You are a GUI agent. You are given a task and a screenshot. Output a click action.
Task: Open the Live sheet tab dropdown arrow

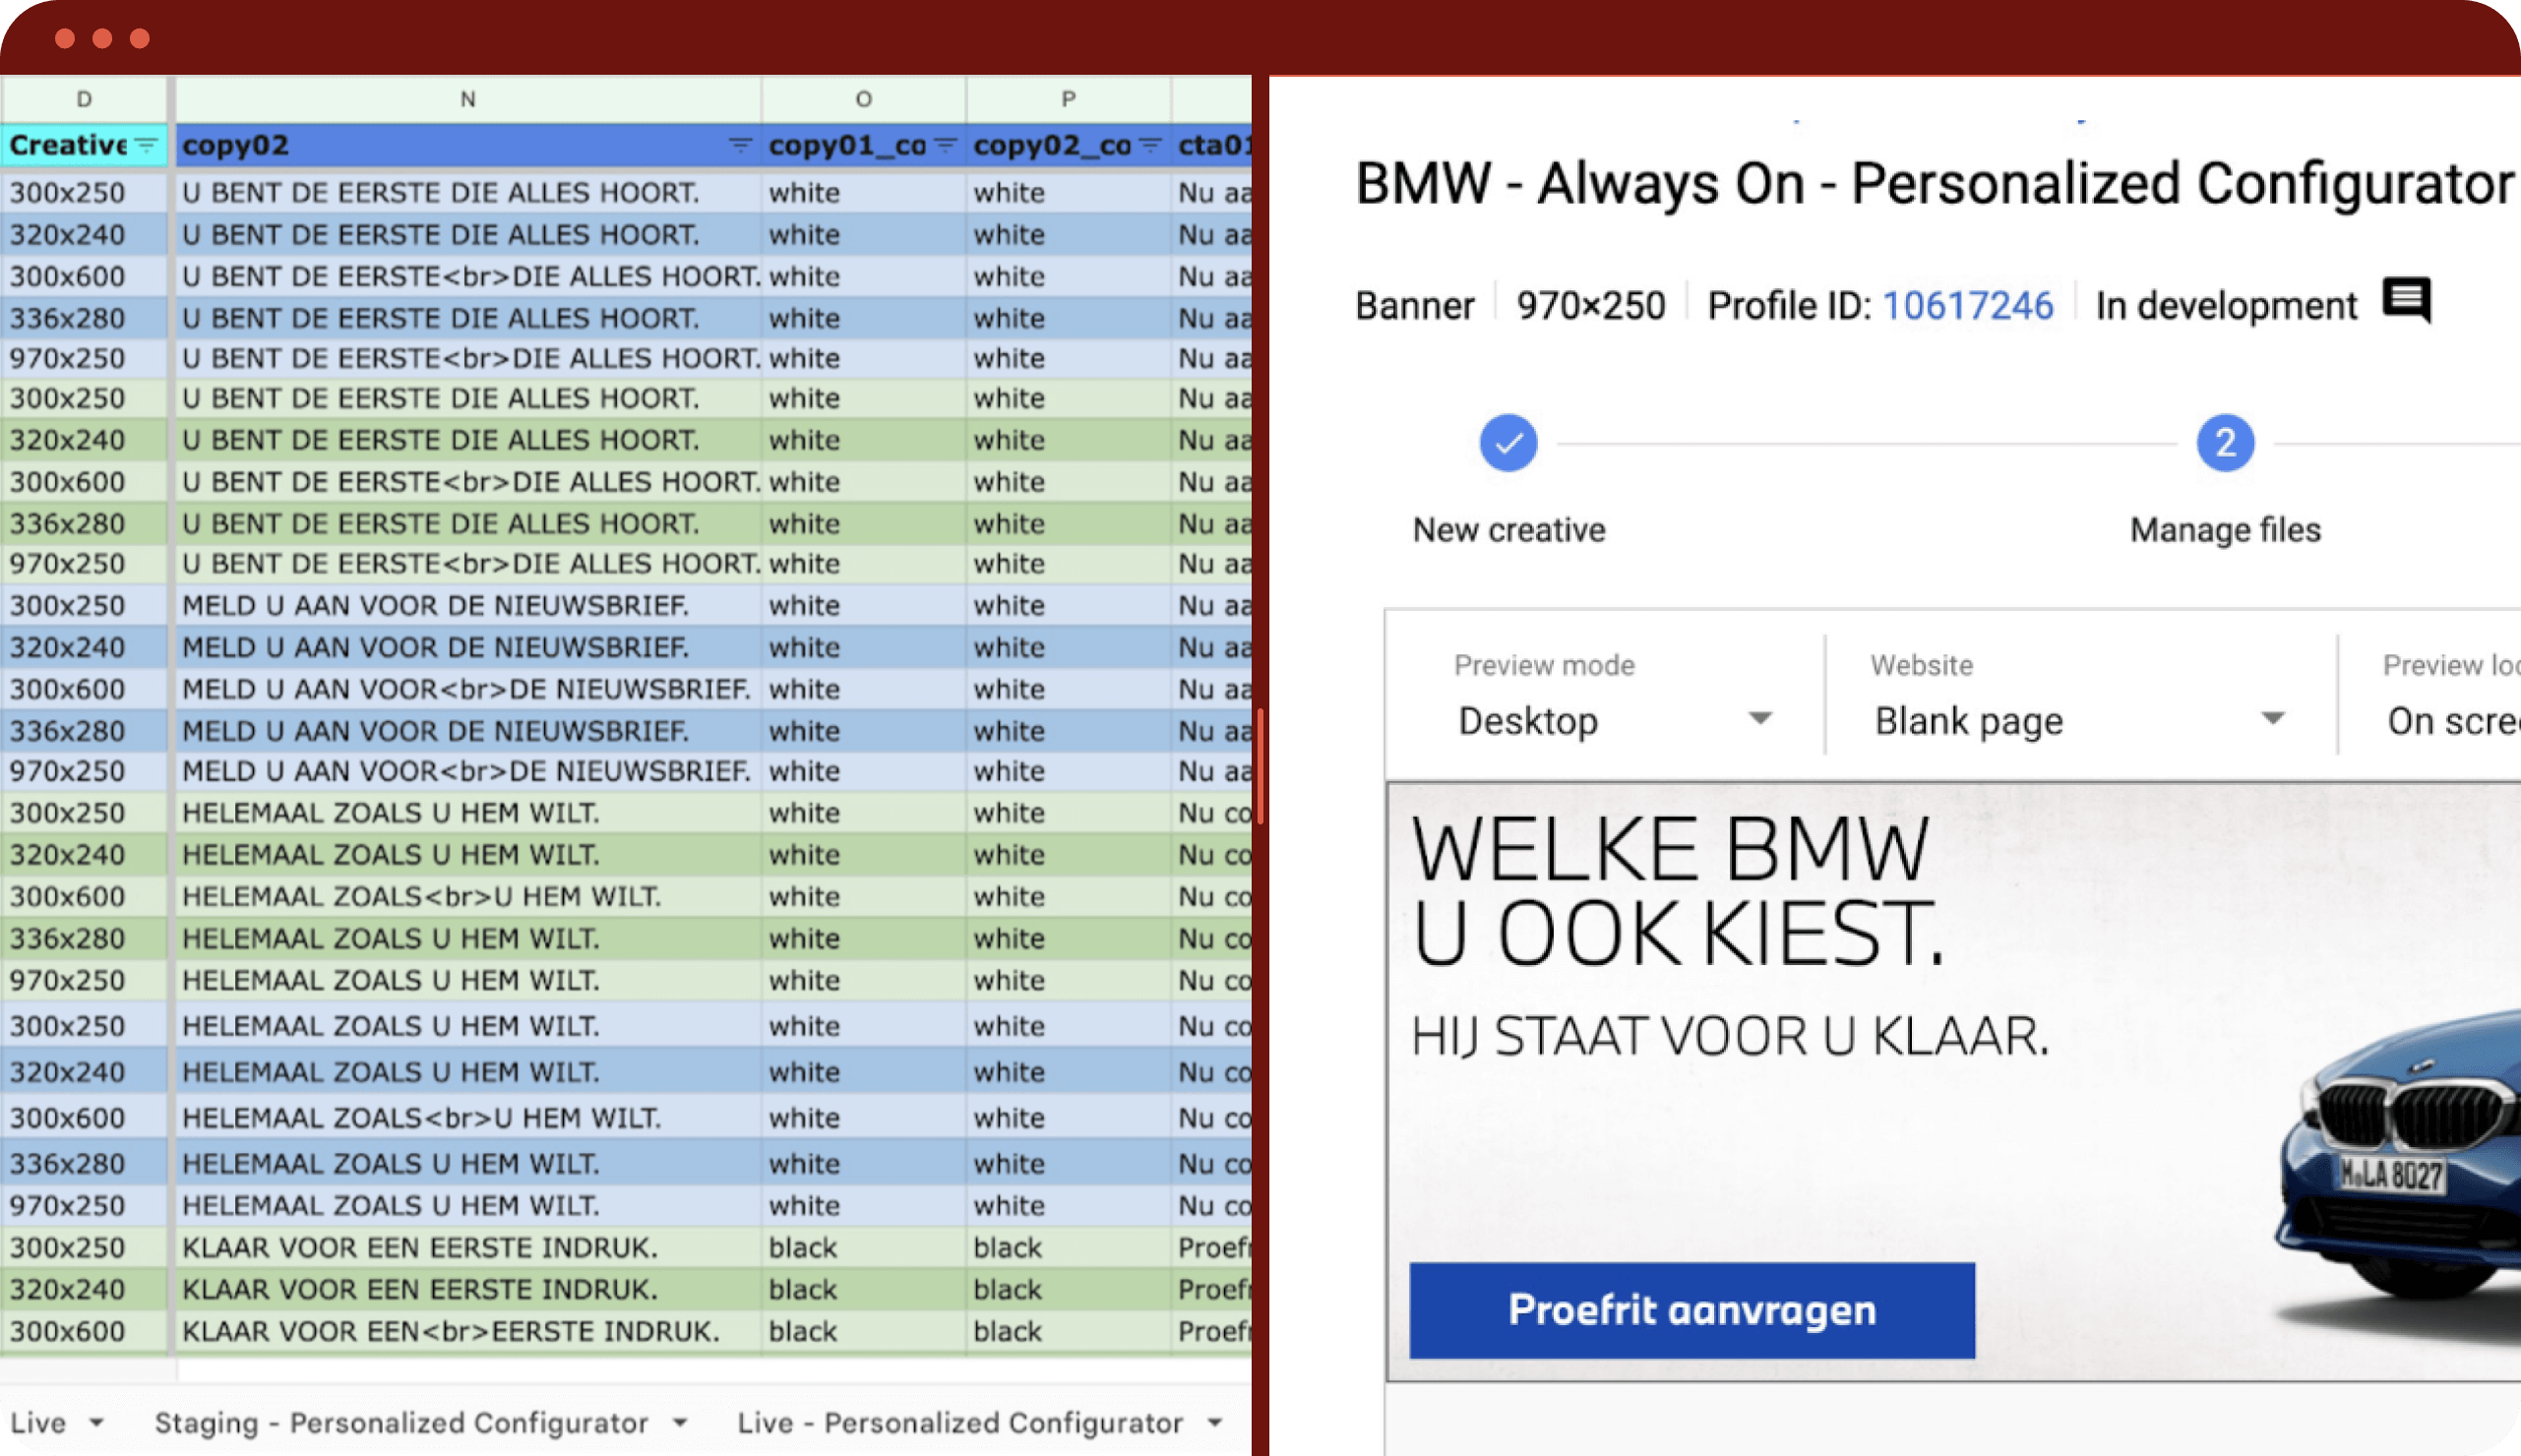[97, 1422]
